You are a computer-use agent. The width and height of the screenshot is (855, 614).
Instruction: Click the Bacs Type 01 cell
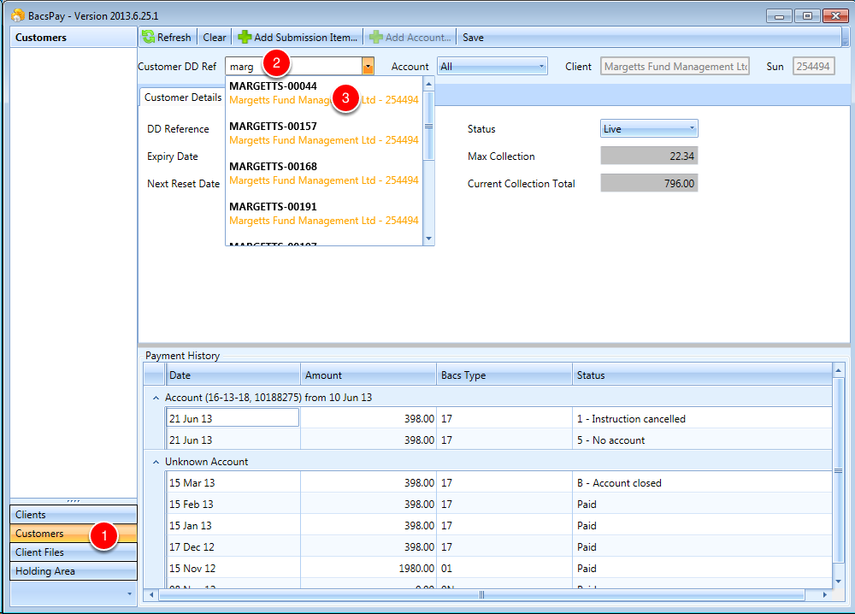[504, 568]
